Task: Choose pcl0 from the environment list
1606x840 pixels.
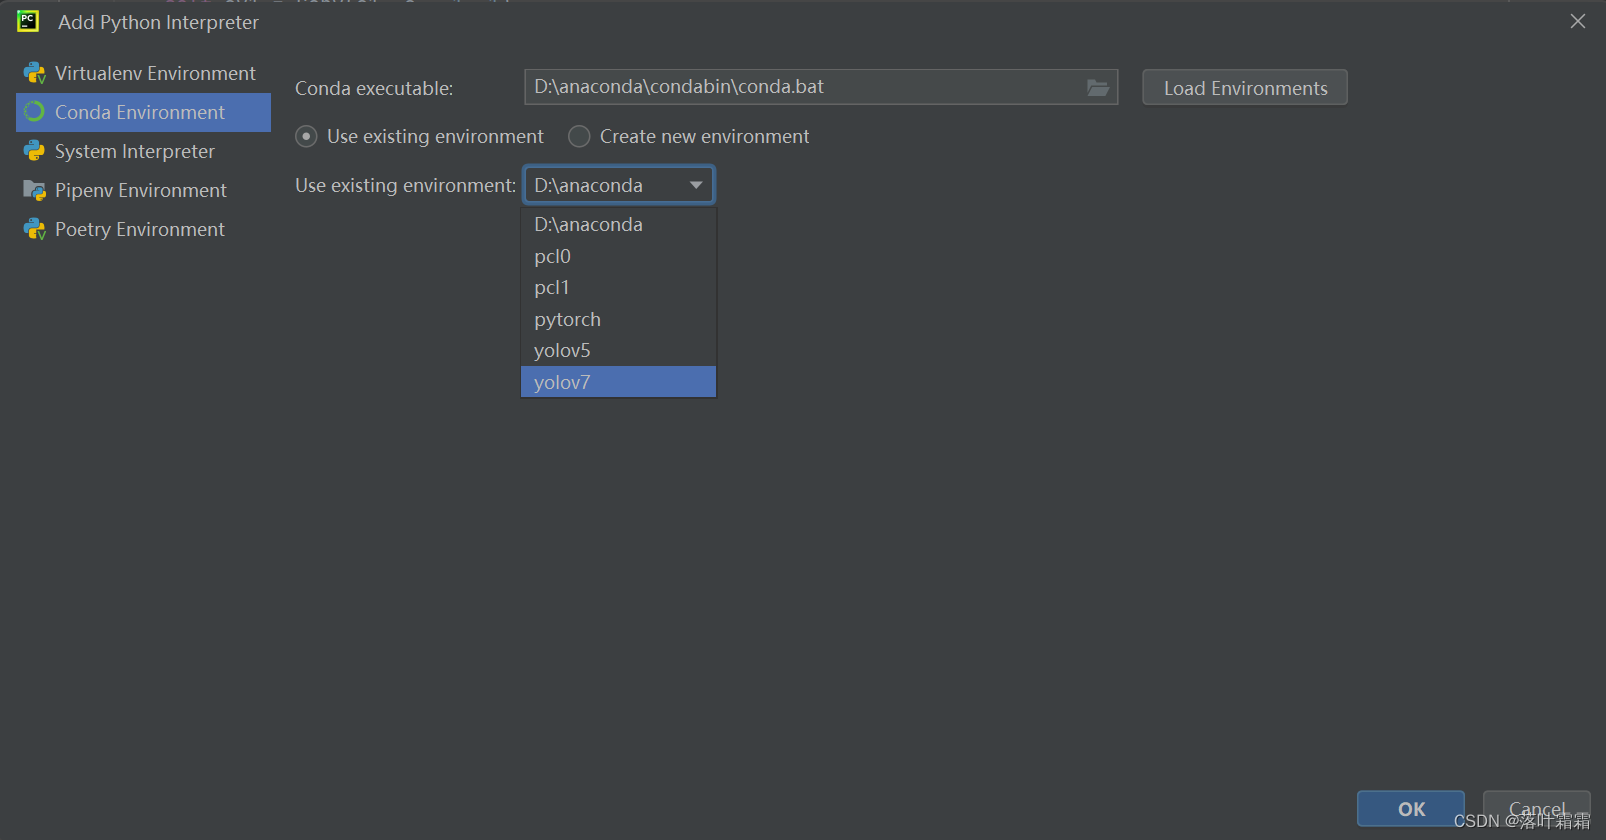Action: point(619,256)
